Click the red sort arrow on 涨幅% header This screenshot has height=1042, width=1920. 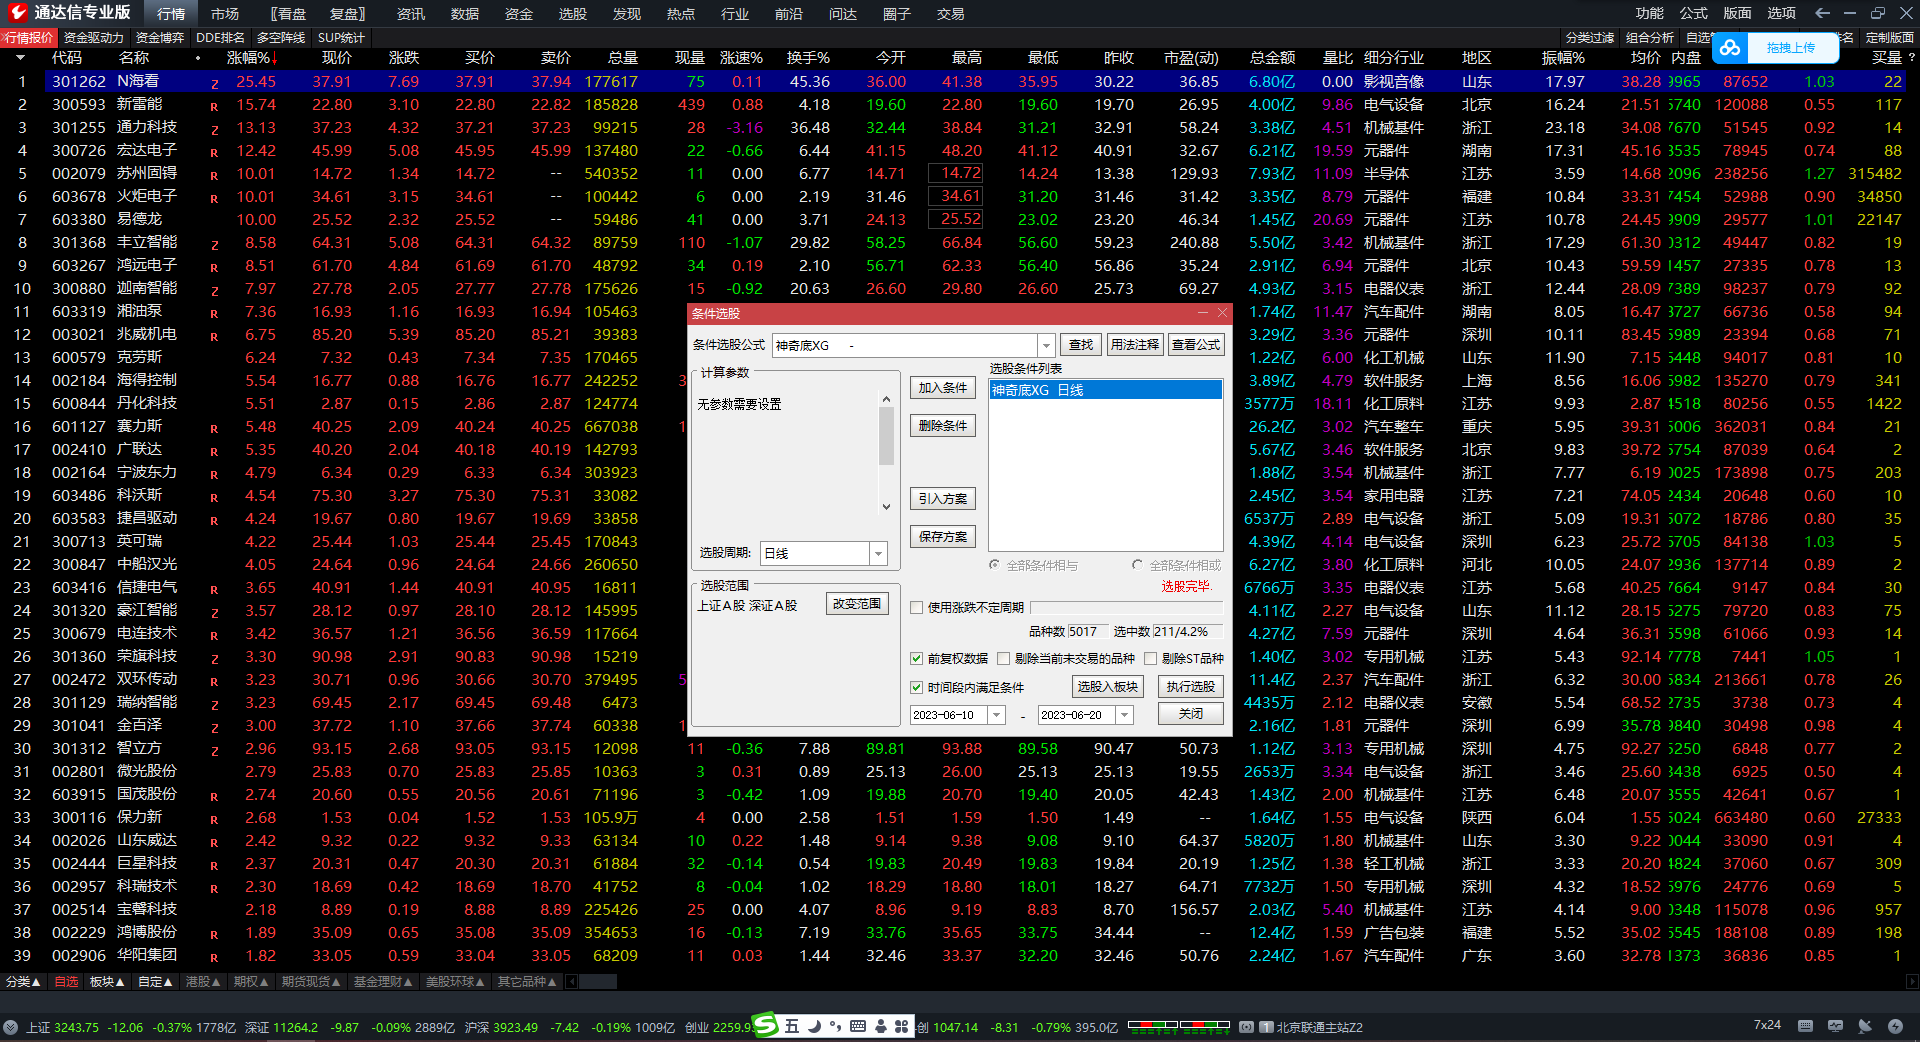click(275, 58)
